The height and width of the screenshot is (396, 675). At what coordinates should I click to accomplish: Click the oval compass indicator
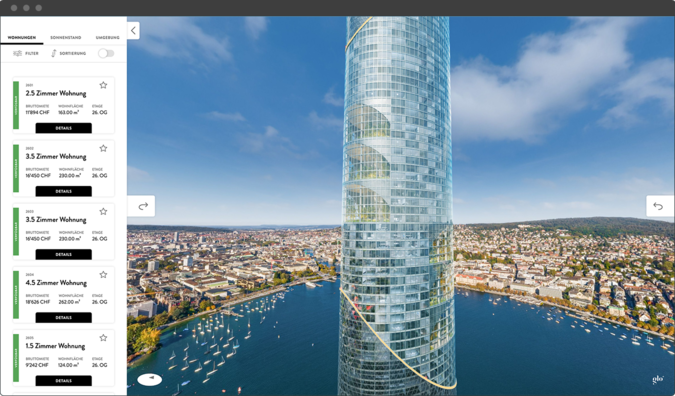coord(150,379)
